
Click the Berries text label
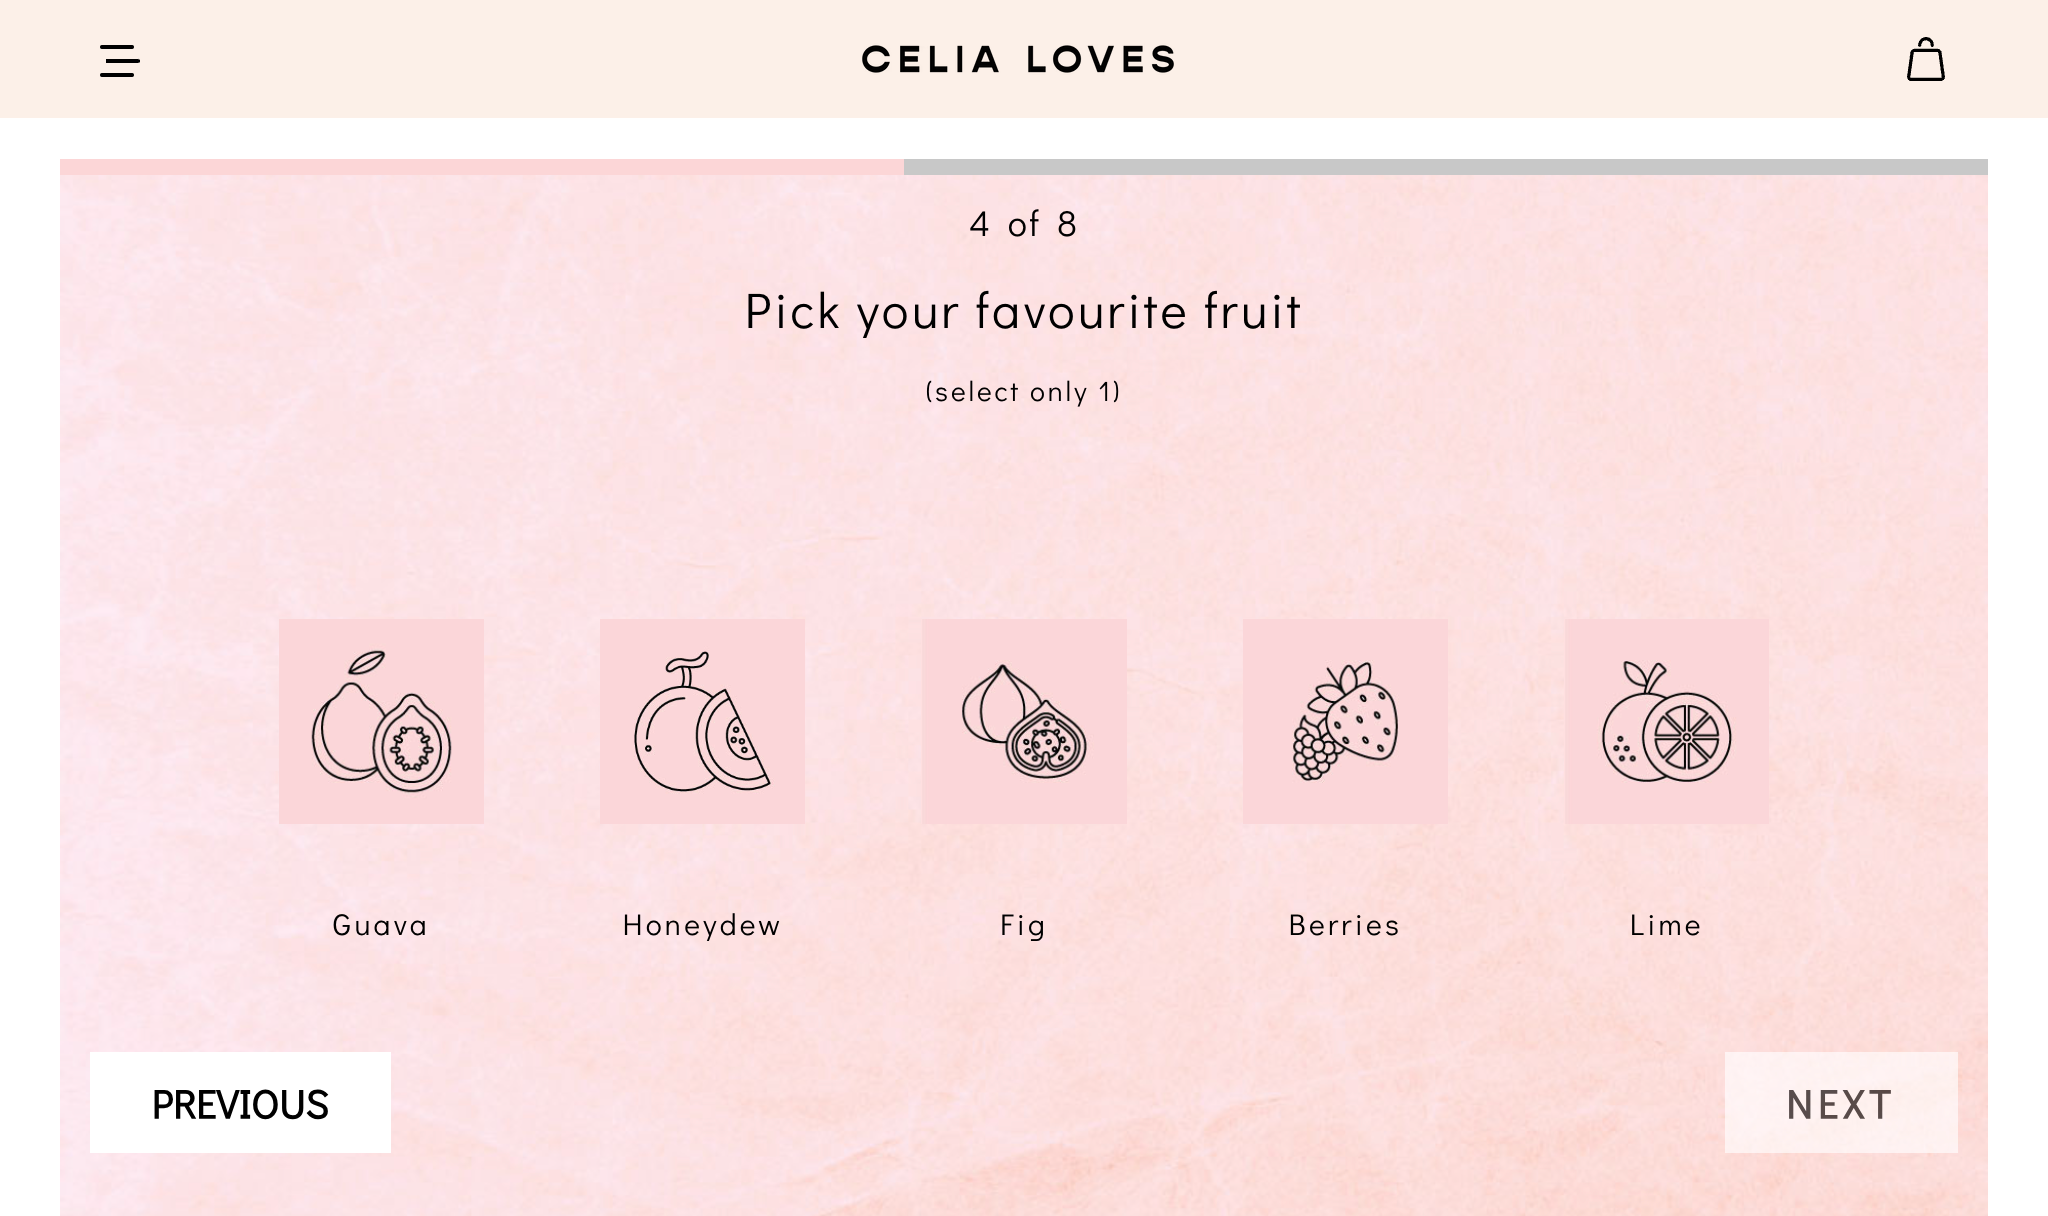point(1345,925)
